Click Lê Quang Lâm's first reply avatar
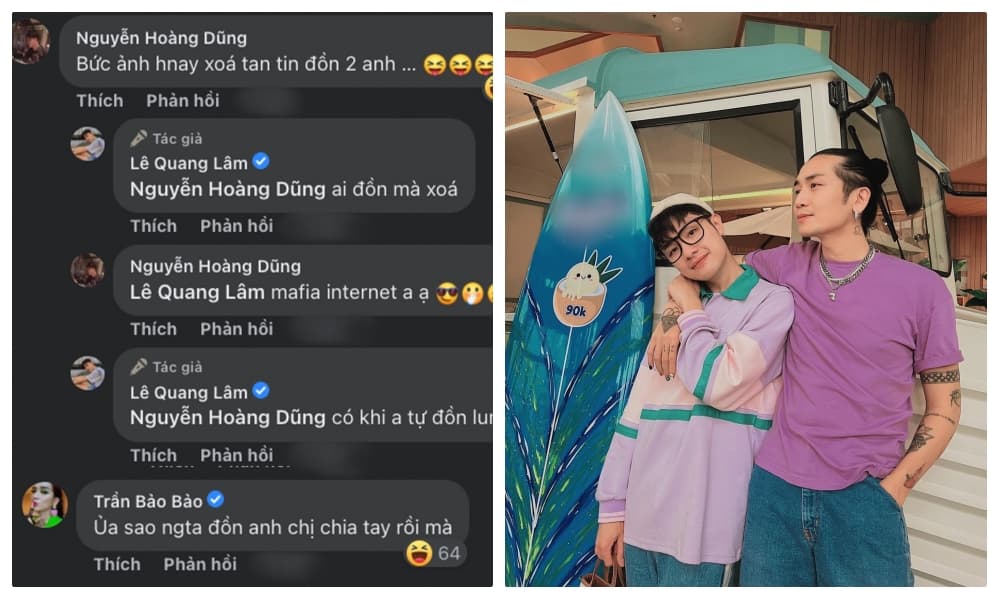This screenshot has height=599, width=999. tap(88, 143)
